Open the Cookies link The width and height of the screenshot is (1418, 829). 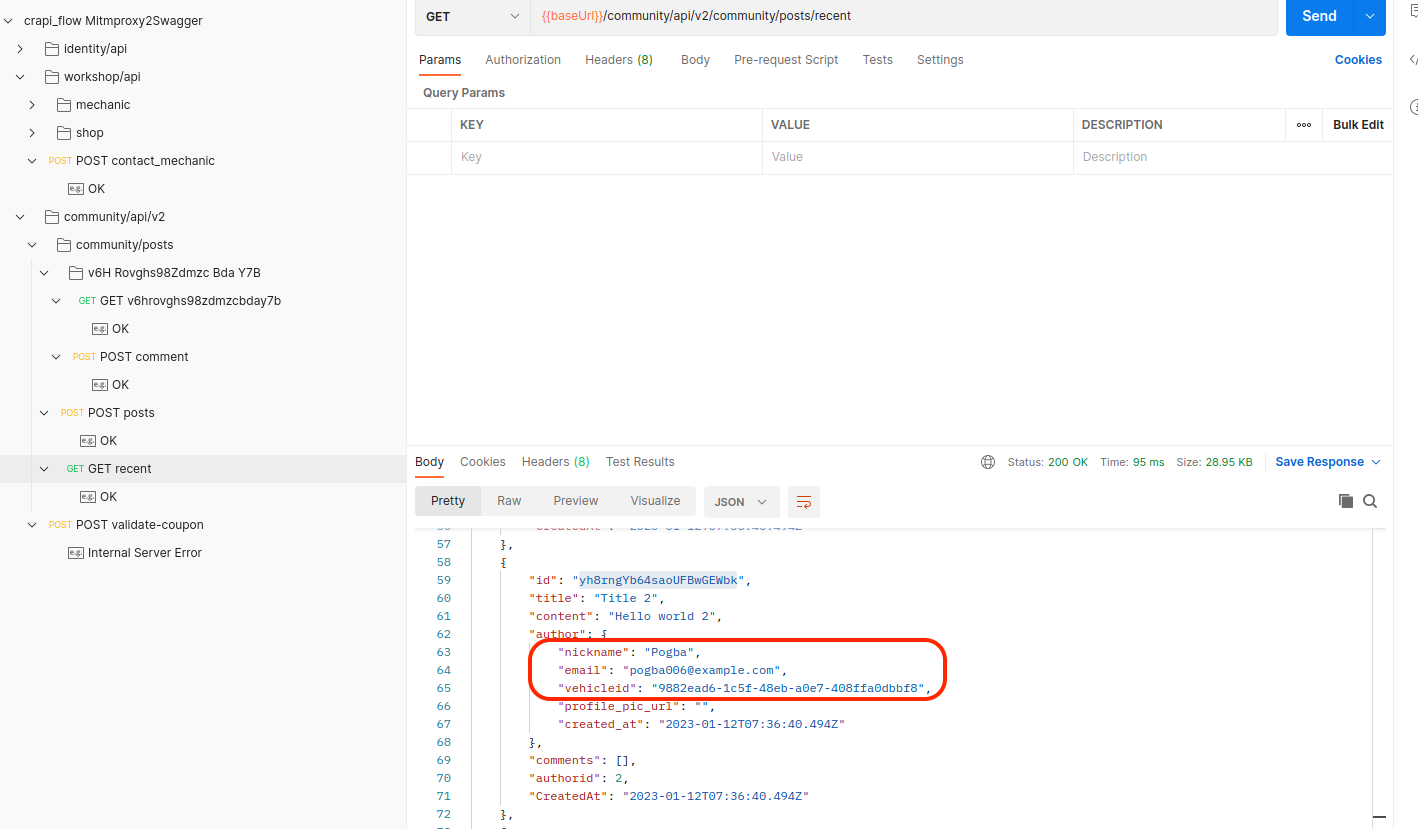(1358, 60)
